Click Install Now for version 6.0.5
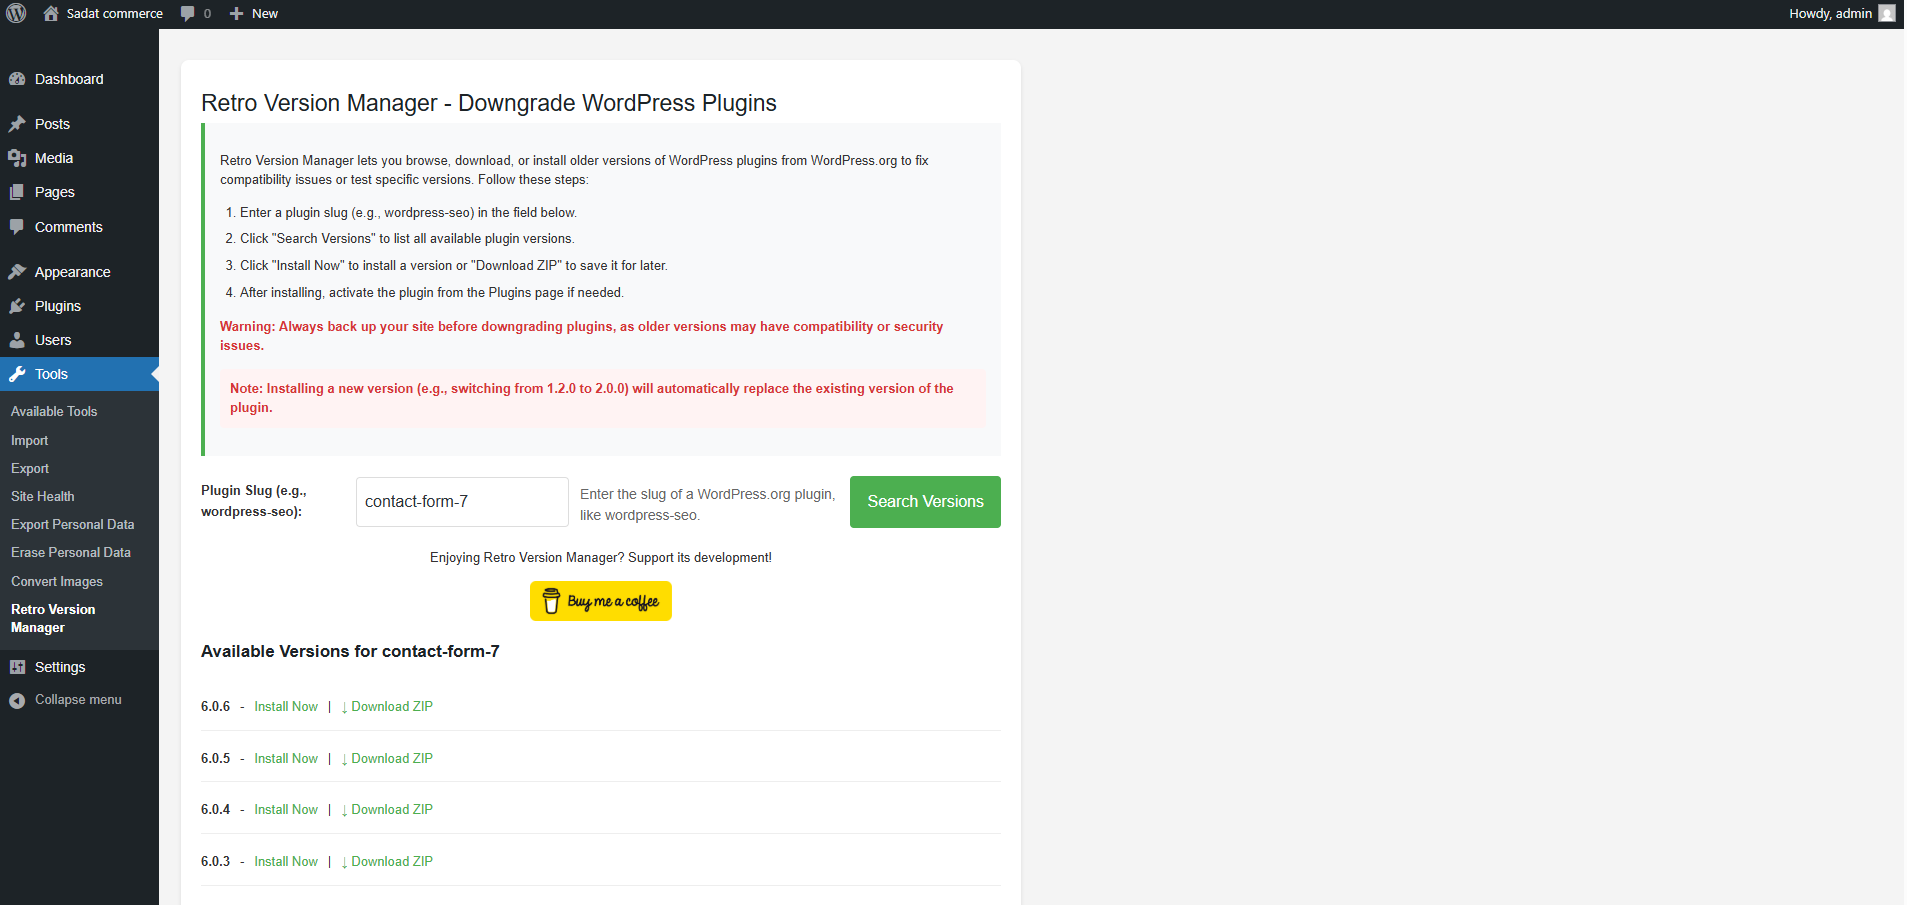This screenshot has width=1907, height=905. pyautogui.click(x=286, y=758)
